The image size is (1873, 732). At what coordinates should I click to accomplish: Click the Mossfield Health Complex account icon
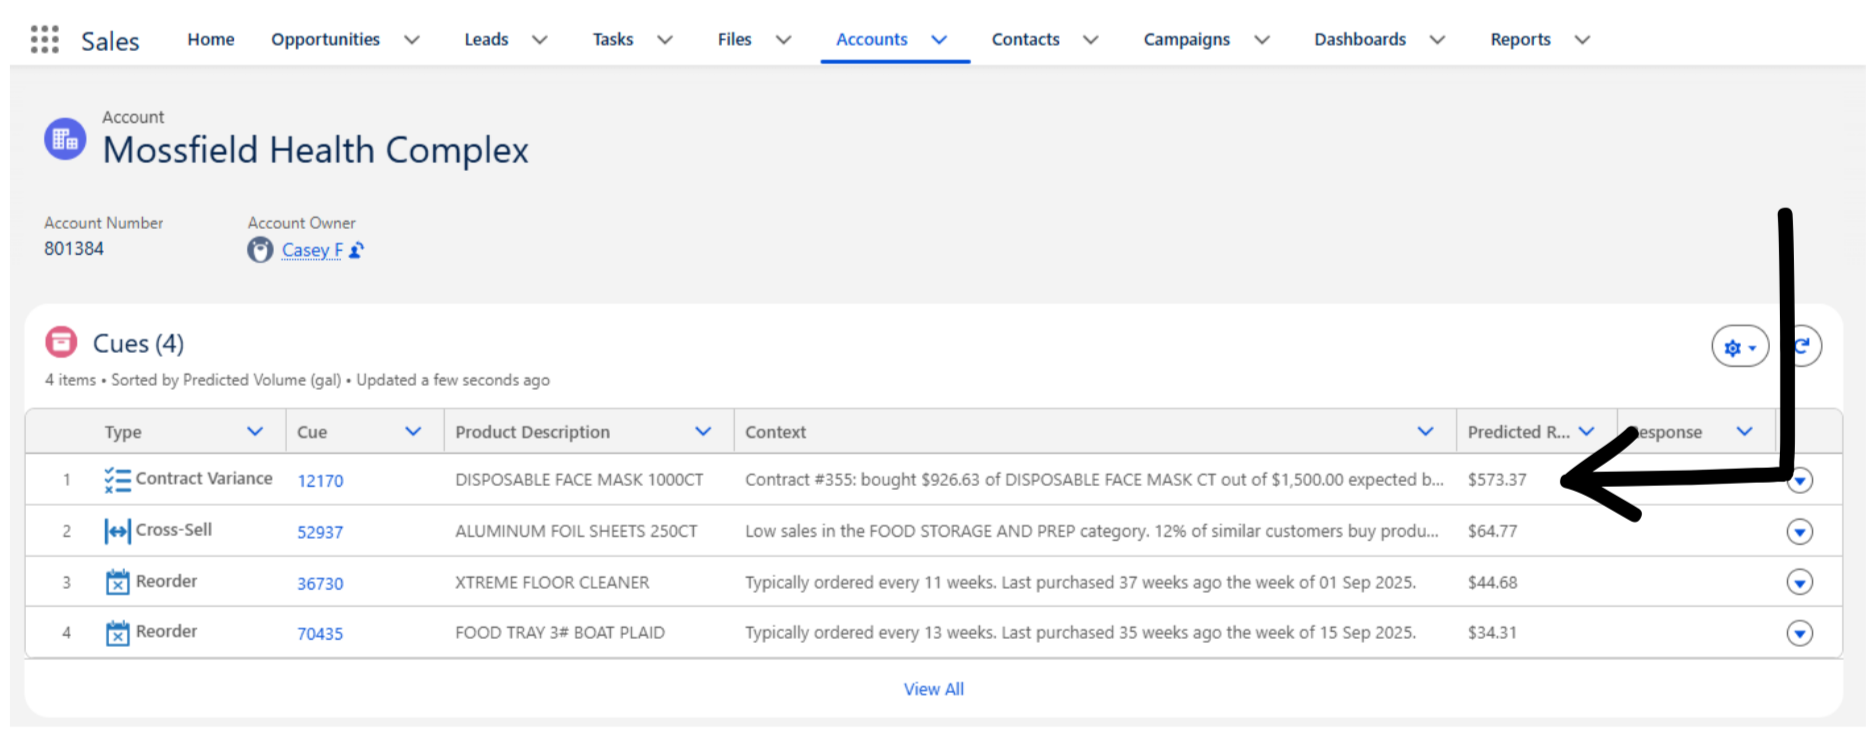pos(65,139)
